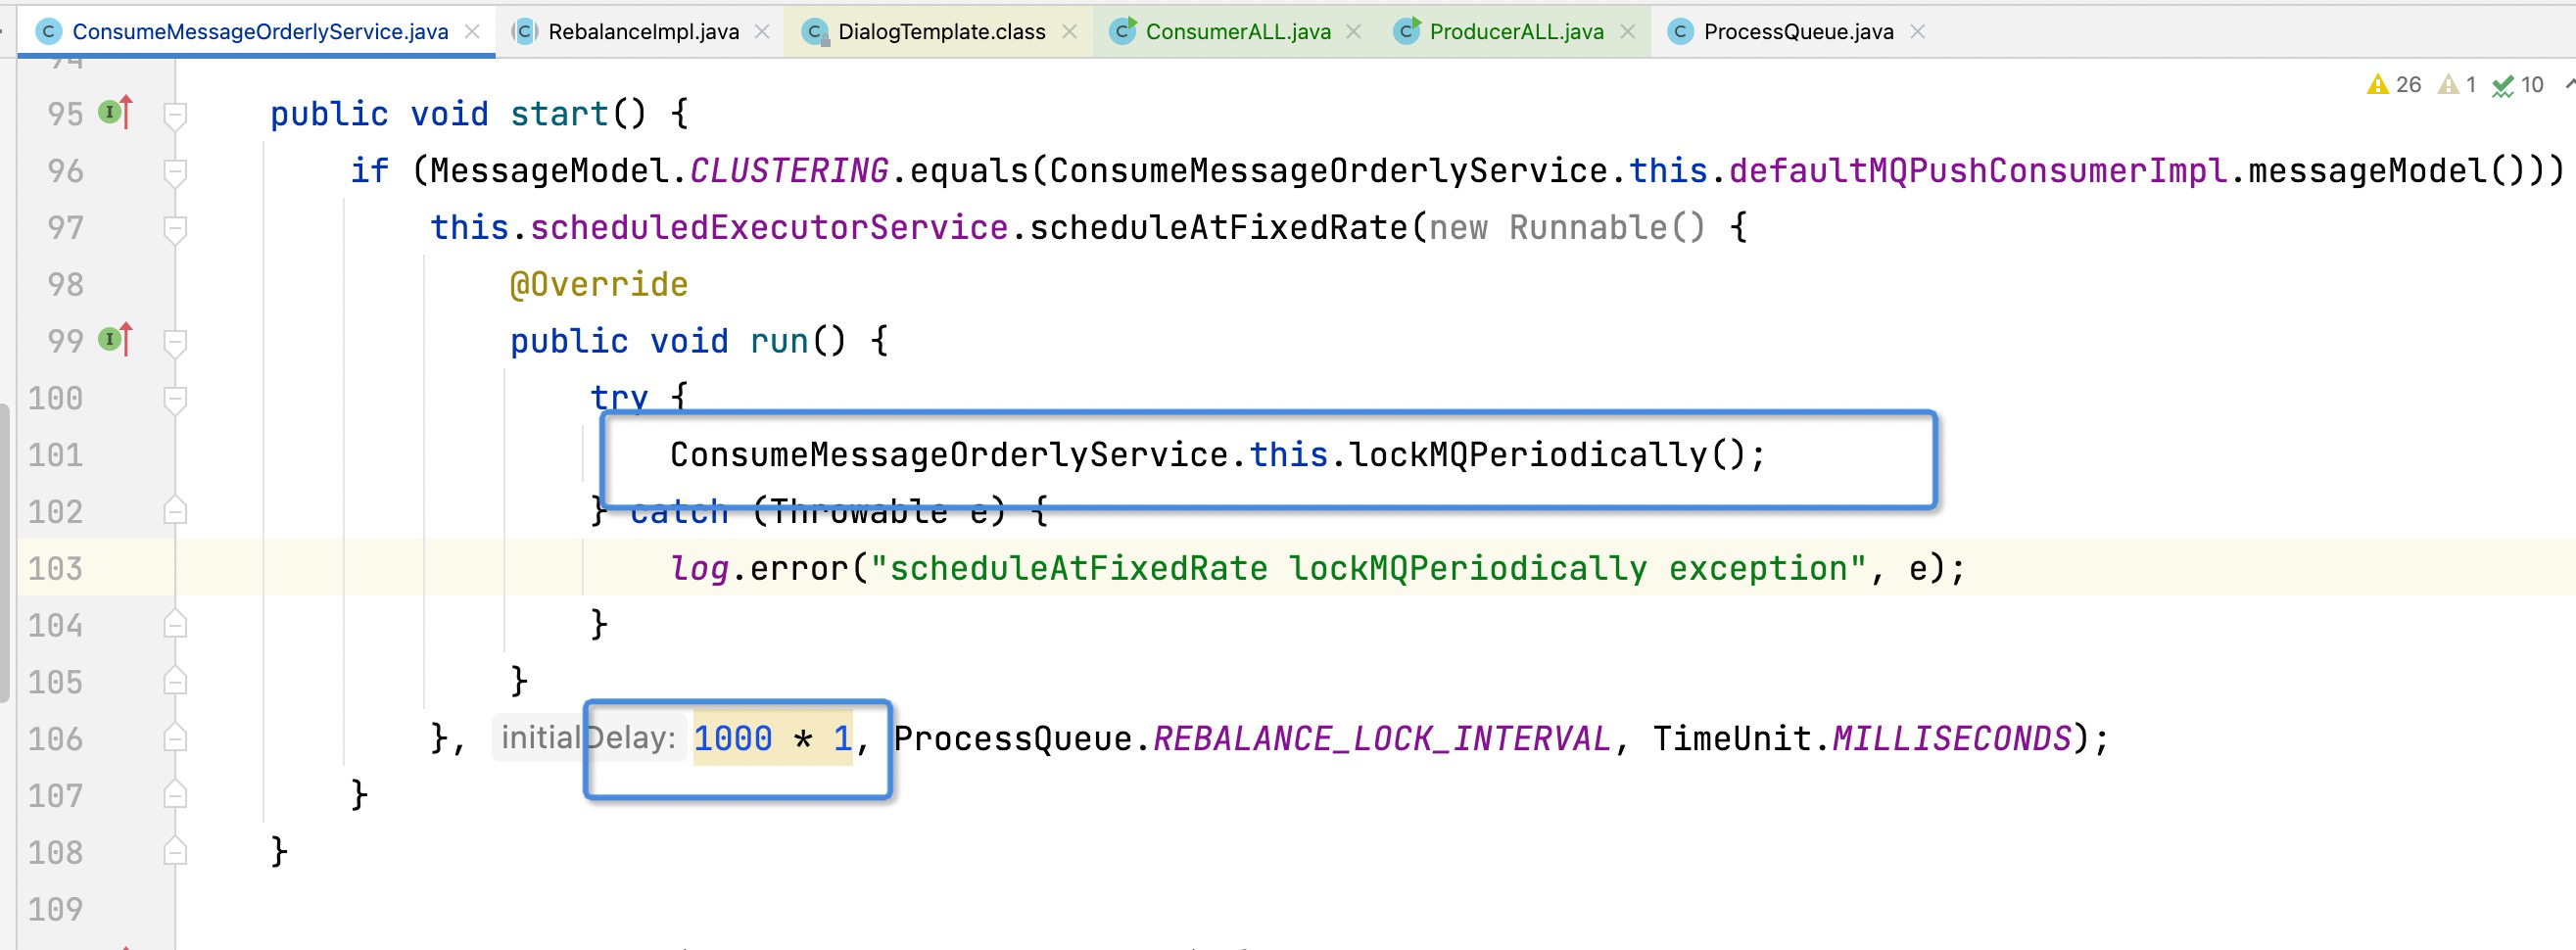Click the implements-method gutter icon on line 99
Screen dimensions: 2576x950
115,340
